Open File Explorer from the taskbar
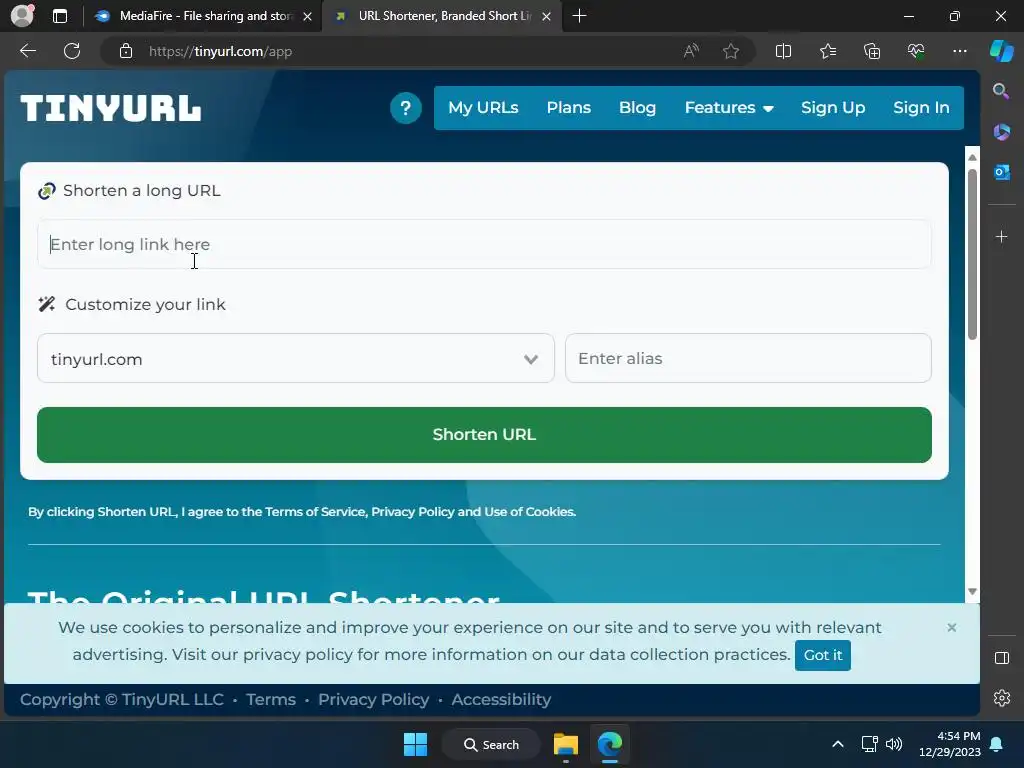This screenshot has width=1024, height=768. click(x=566, y=744)
